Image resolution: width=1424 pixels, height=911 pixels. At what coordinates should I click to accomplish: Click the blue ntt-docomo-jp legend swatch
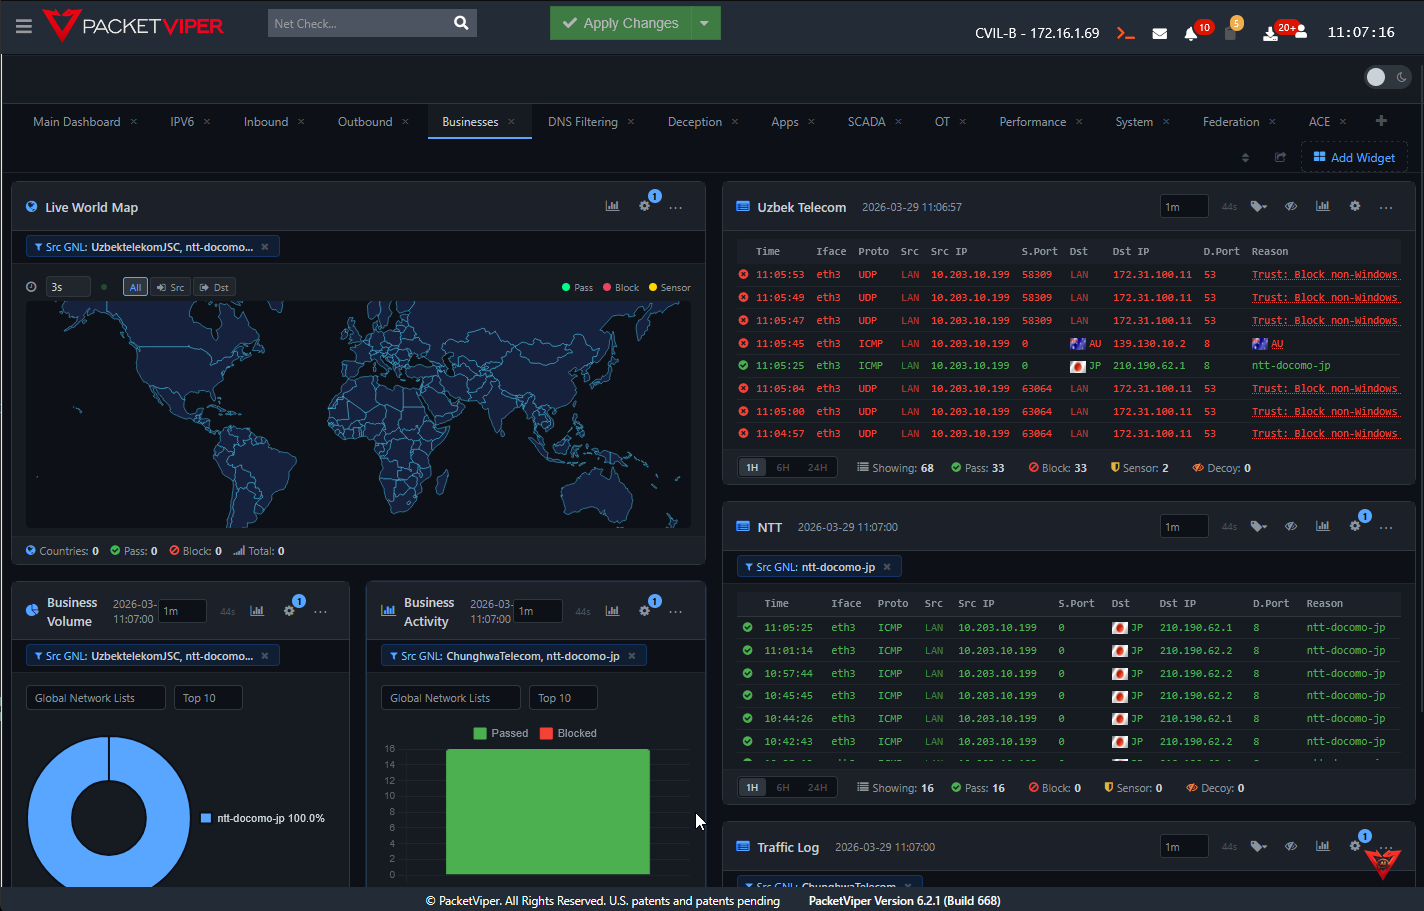click(206, 818)
